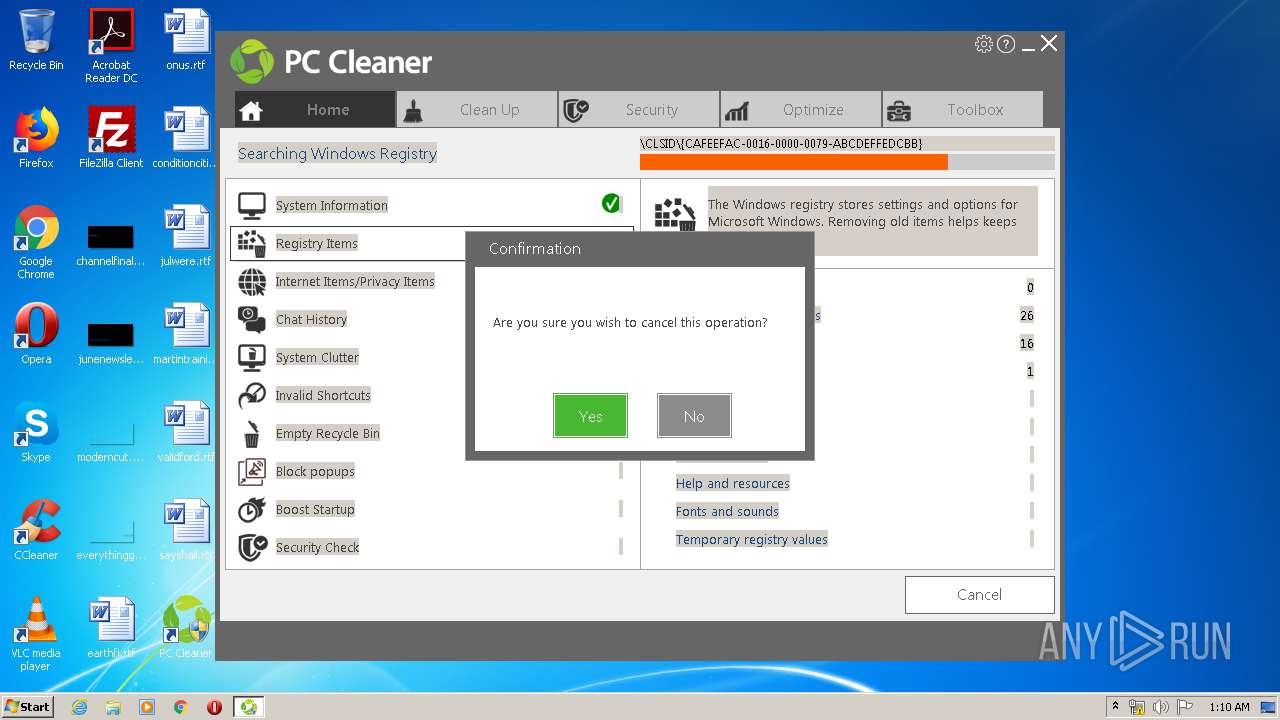Confirm cancellation with the Yes button

[590, 415]
